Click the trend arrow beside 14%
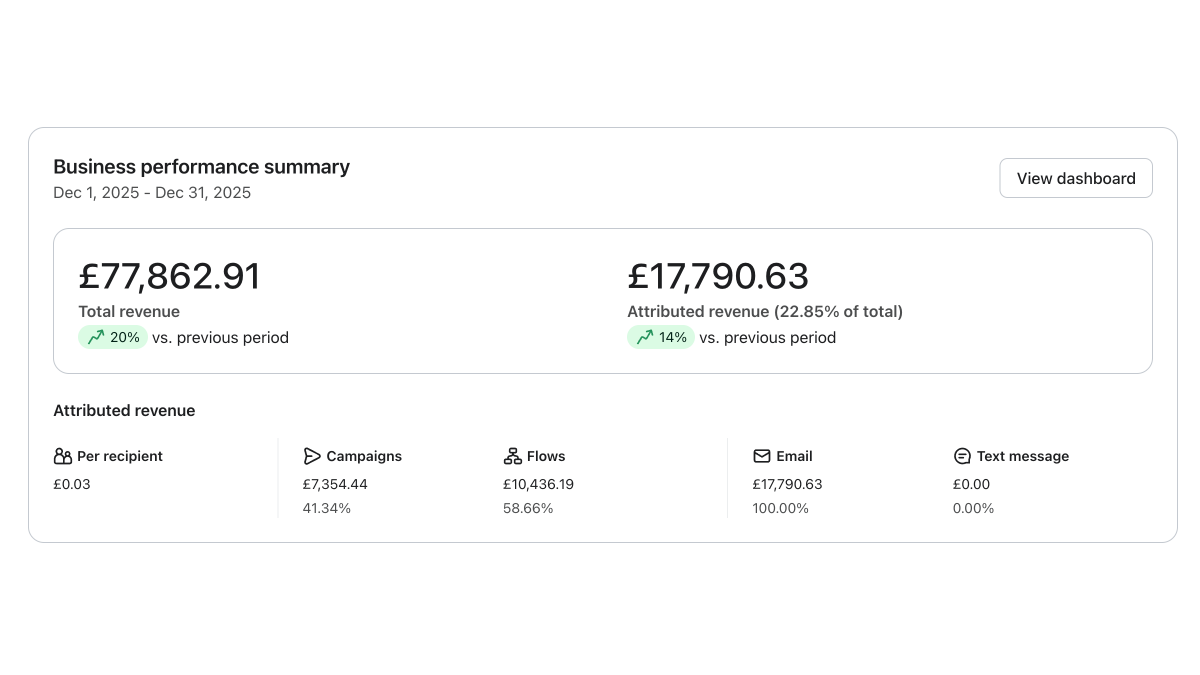The width and height of the screenshot is (1200, 675). [645, 338]
